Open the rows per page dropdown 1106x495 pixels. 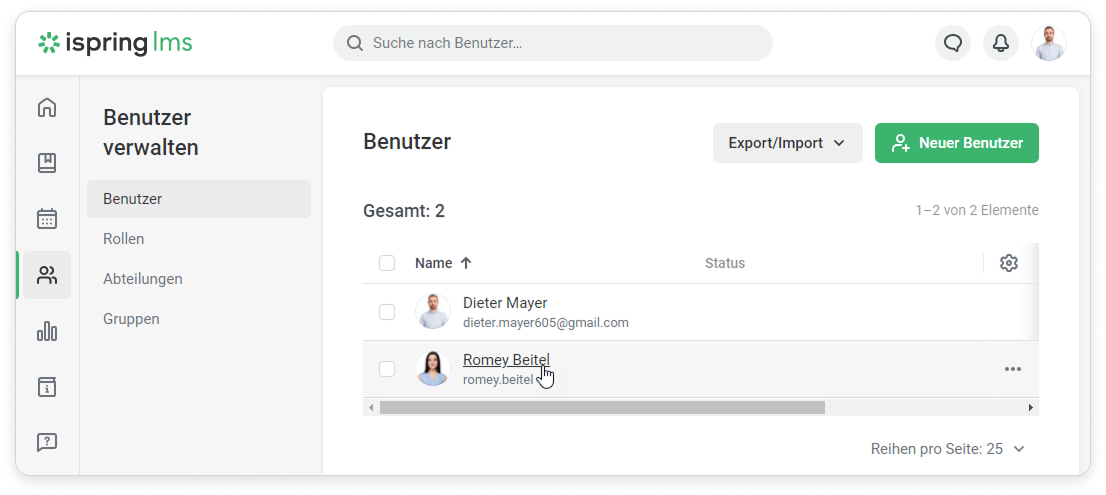point(948,449)
